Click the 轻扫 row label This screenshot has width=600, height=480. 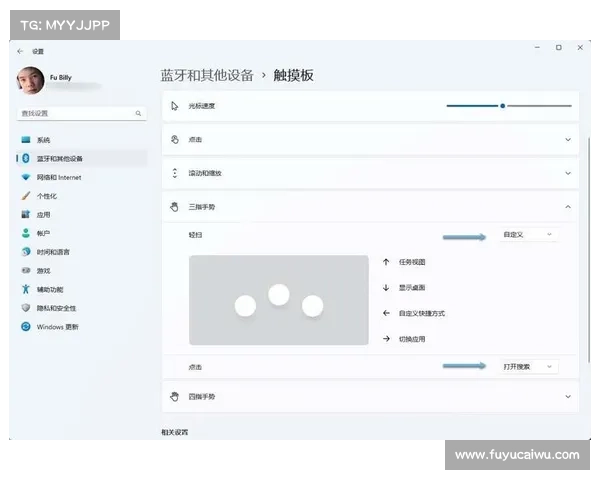195,235
